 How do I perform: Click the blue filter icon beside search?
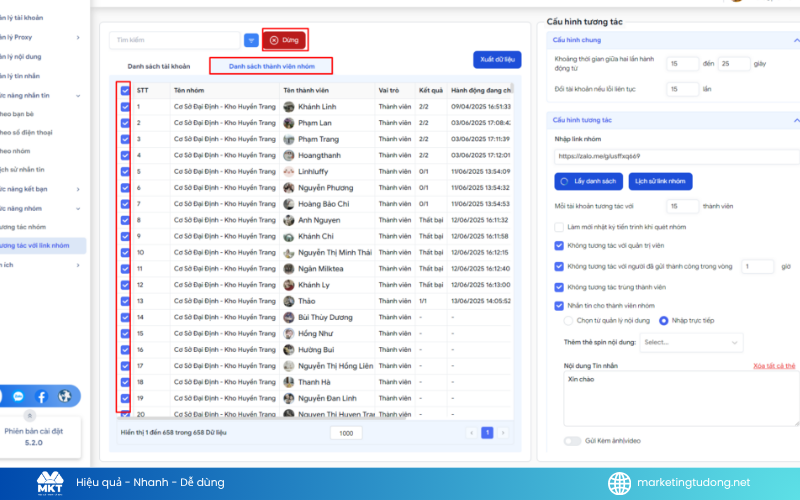(251, 40)
